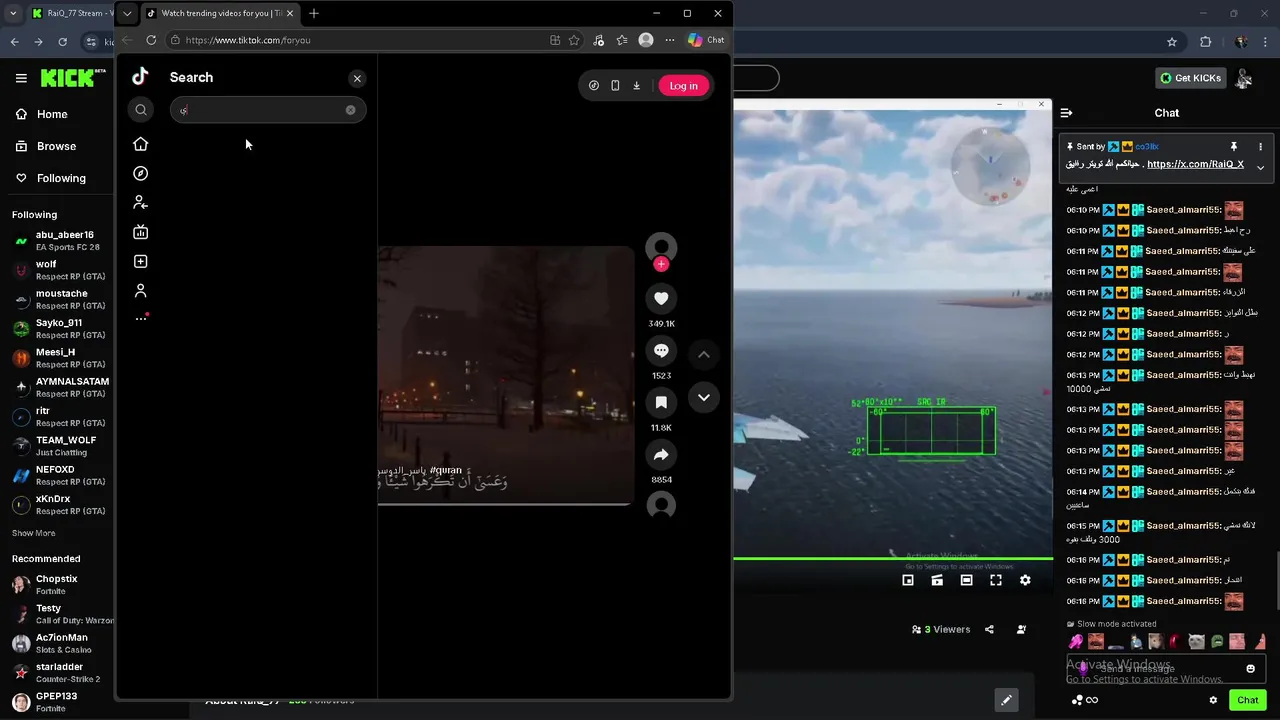Open Kick hamburger menu

coord(21,78)
